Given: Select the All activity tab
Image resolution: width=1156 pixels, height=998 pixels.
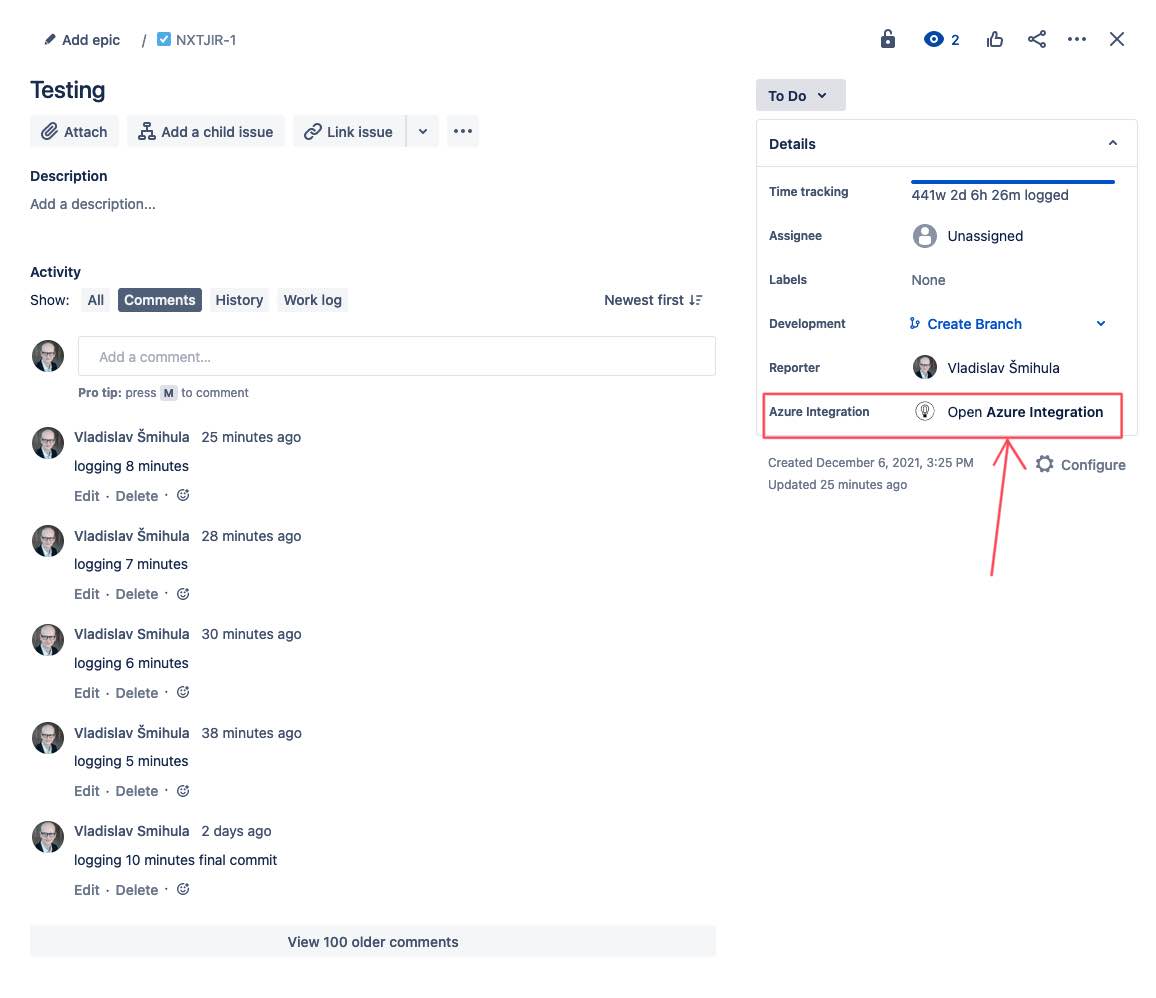Looking at the screenshot, I should click(96, 300).
